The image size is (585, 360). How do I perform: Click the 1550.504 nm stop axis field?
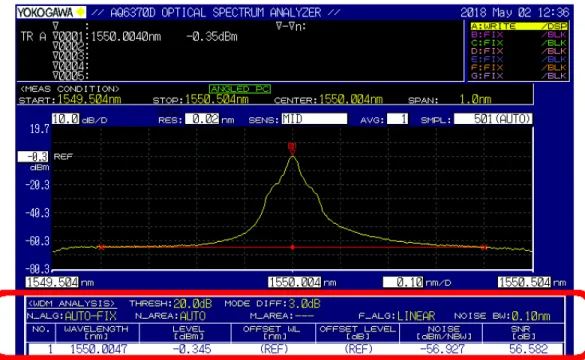coord(524,282)
